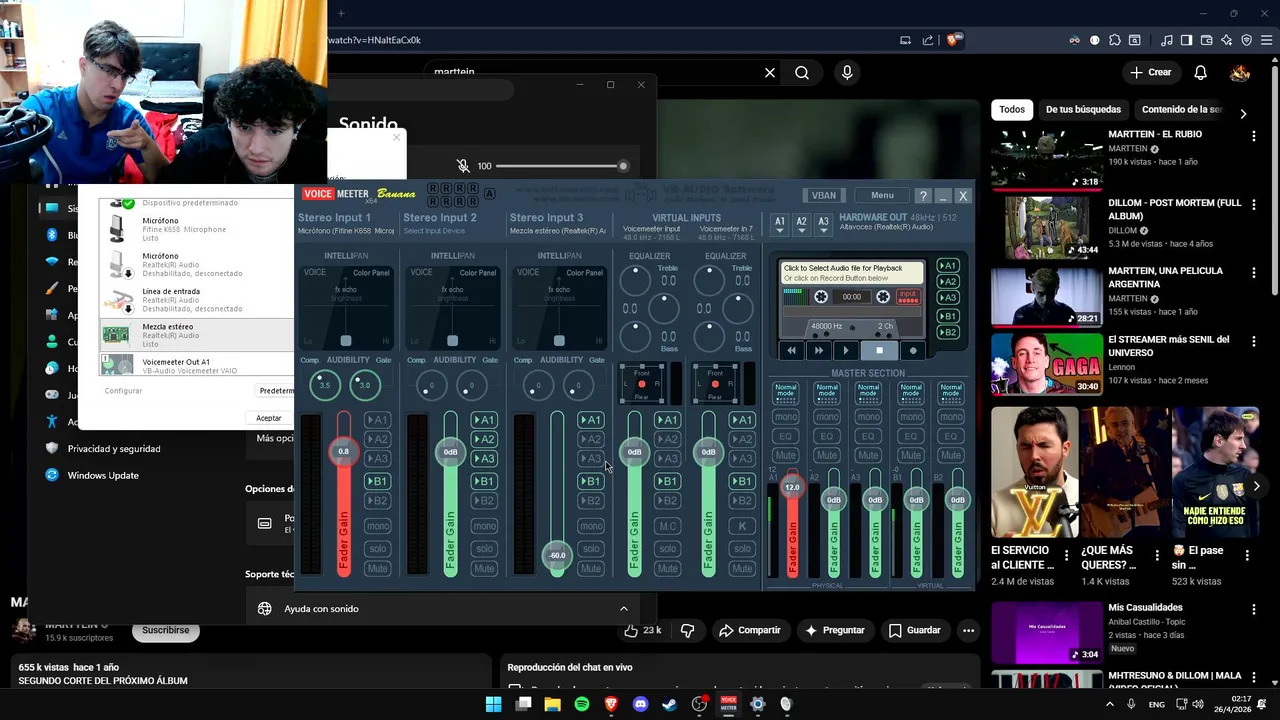Play the cassette recorder in Voicemeeter
This screenshot has height=720, width=1280.
[846, 350]
